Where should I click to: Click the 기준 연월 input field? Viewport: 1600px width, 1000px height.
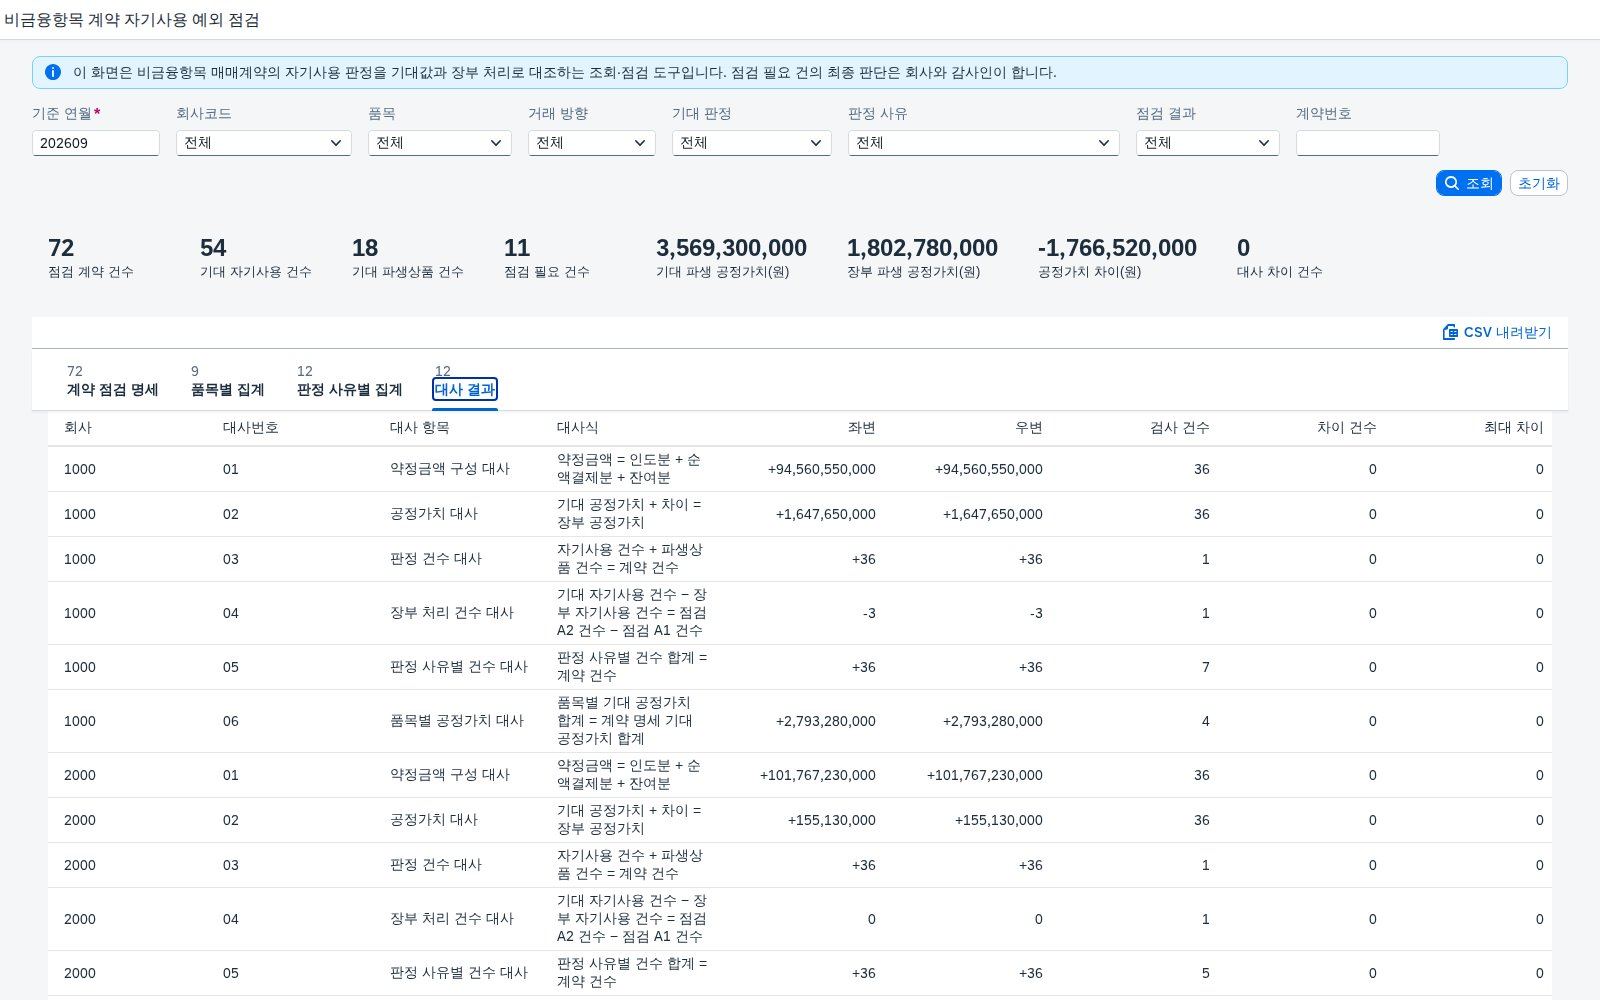click(96, 143)
